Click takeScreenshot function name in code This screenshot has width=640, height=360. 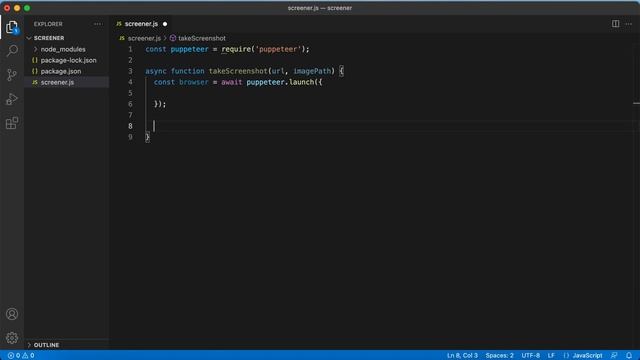coord(238,71)
